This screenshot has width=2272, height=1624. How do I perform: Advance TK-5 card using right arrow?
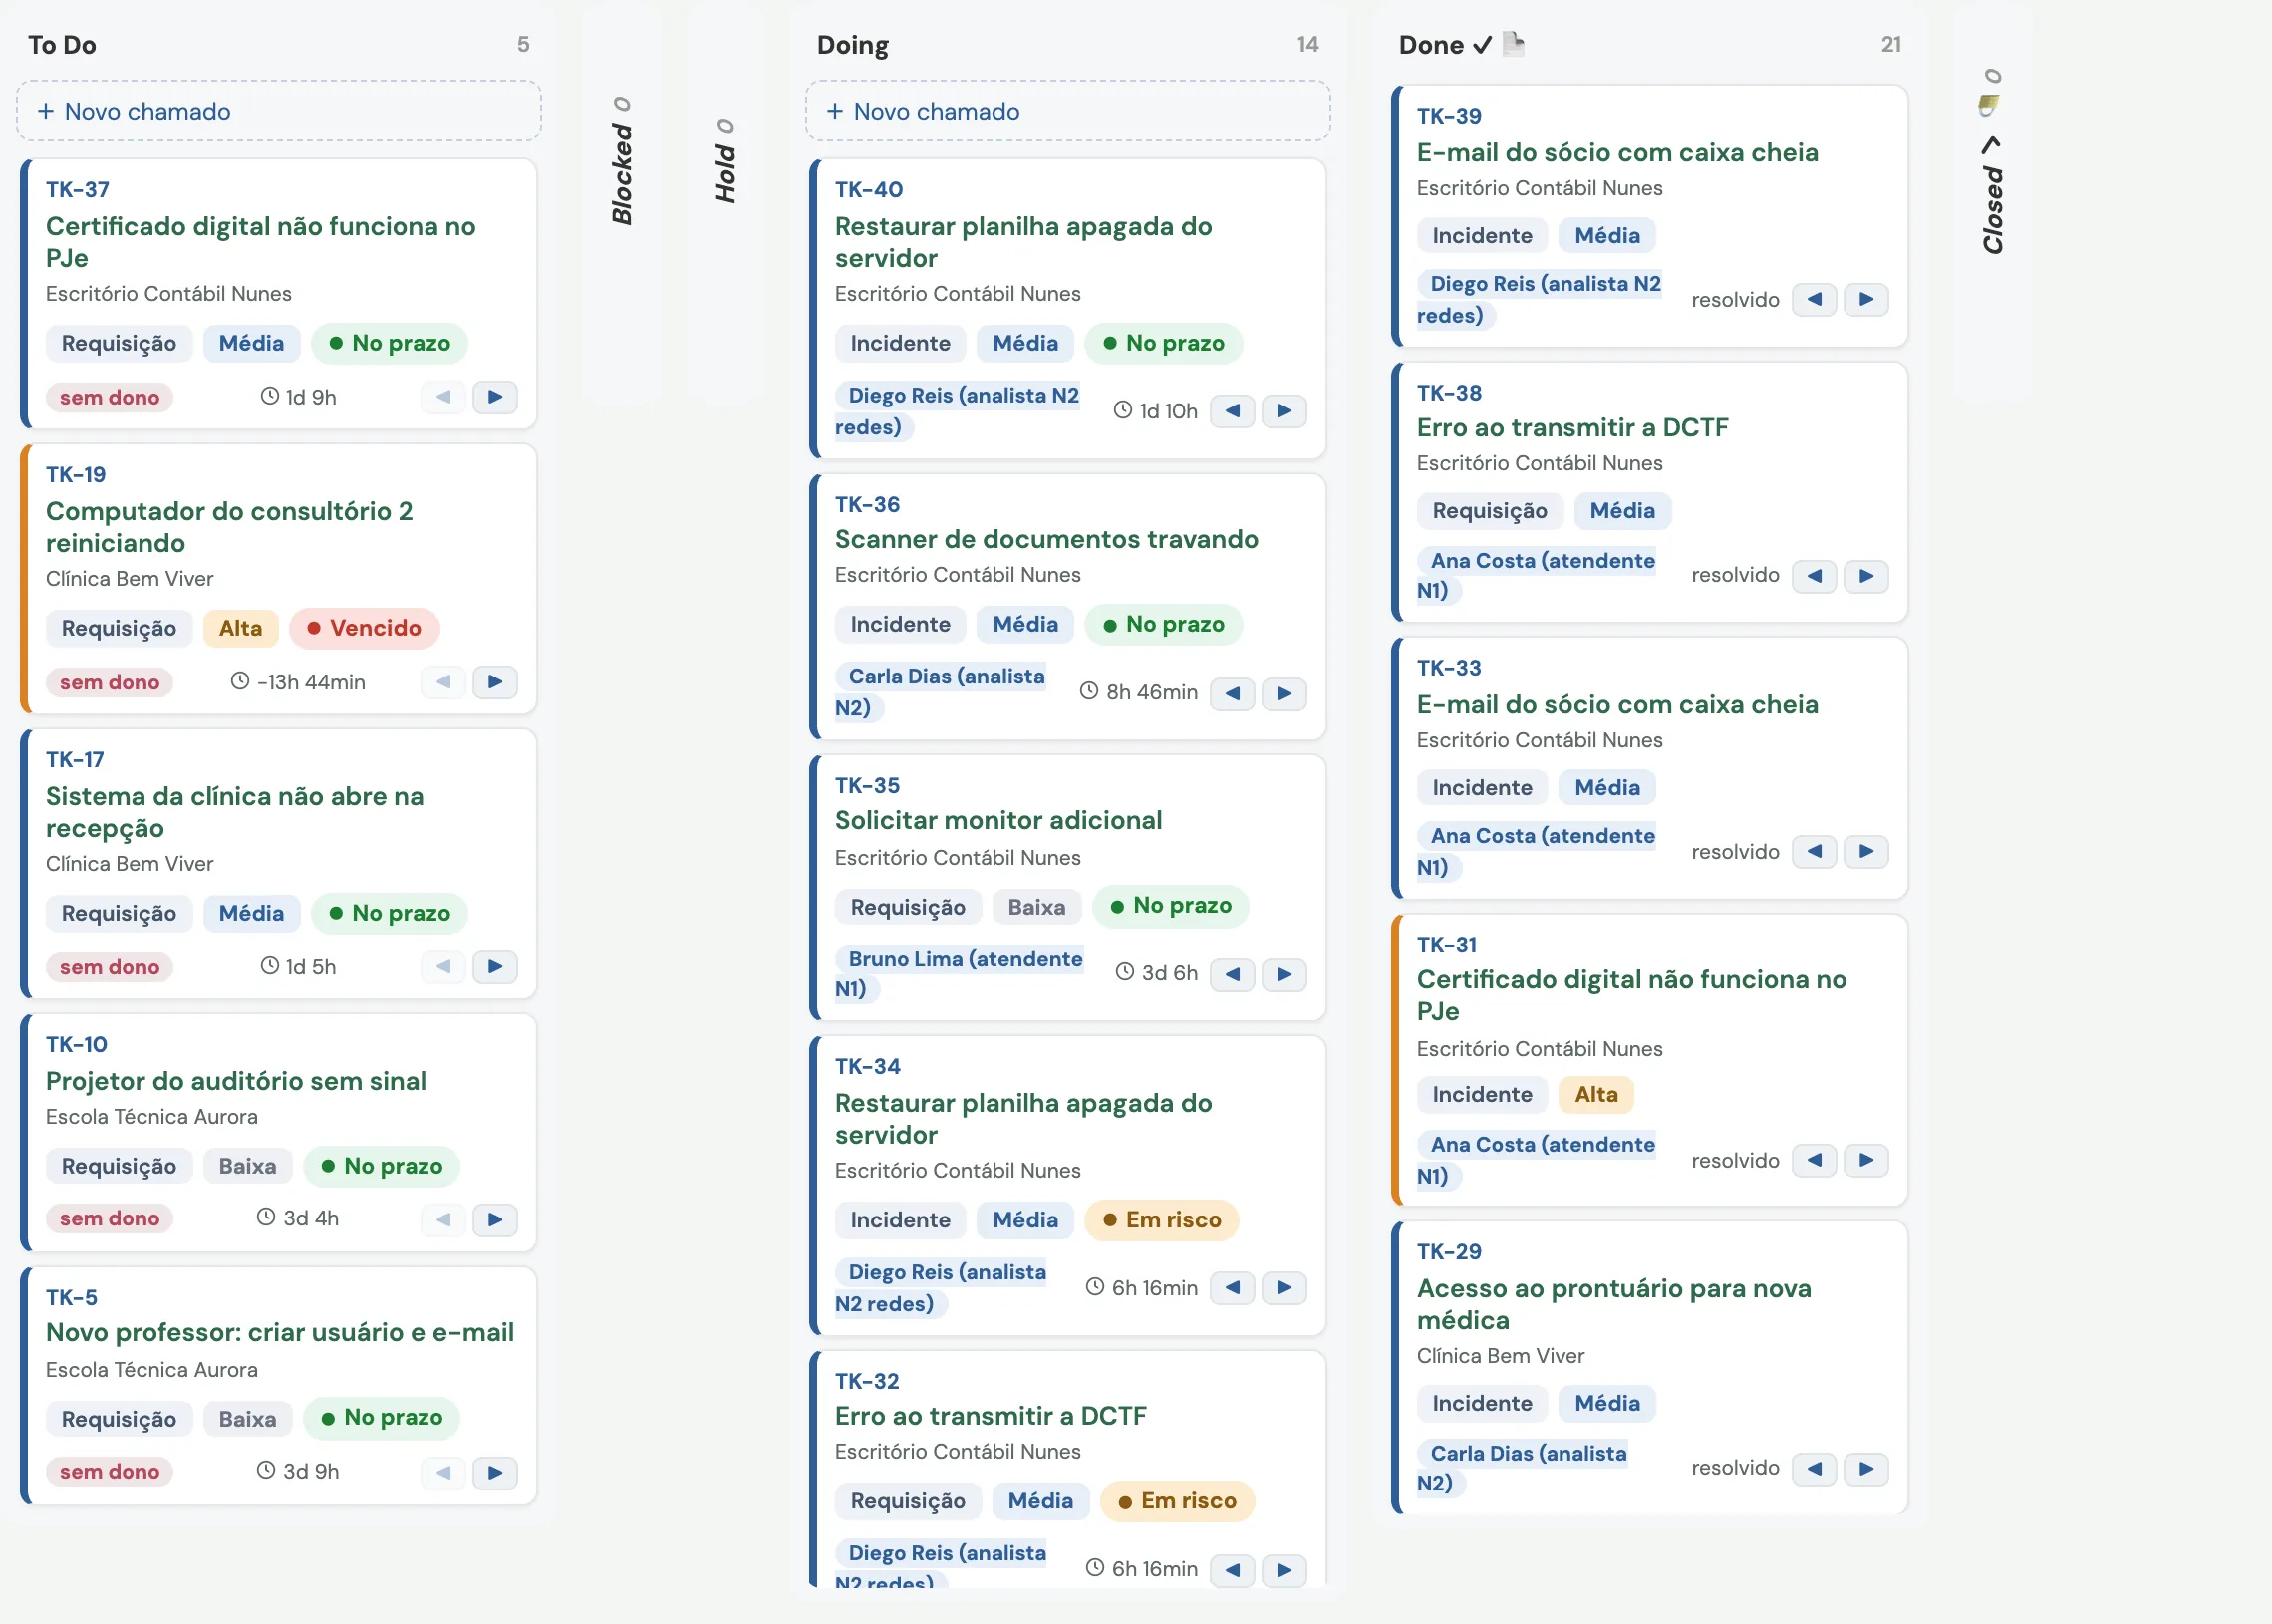(495, 1472)
